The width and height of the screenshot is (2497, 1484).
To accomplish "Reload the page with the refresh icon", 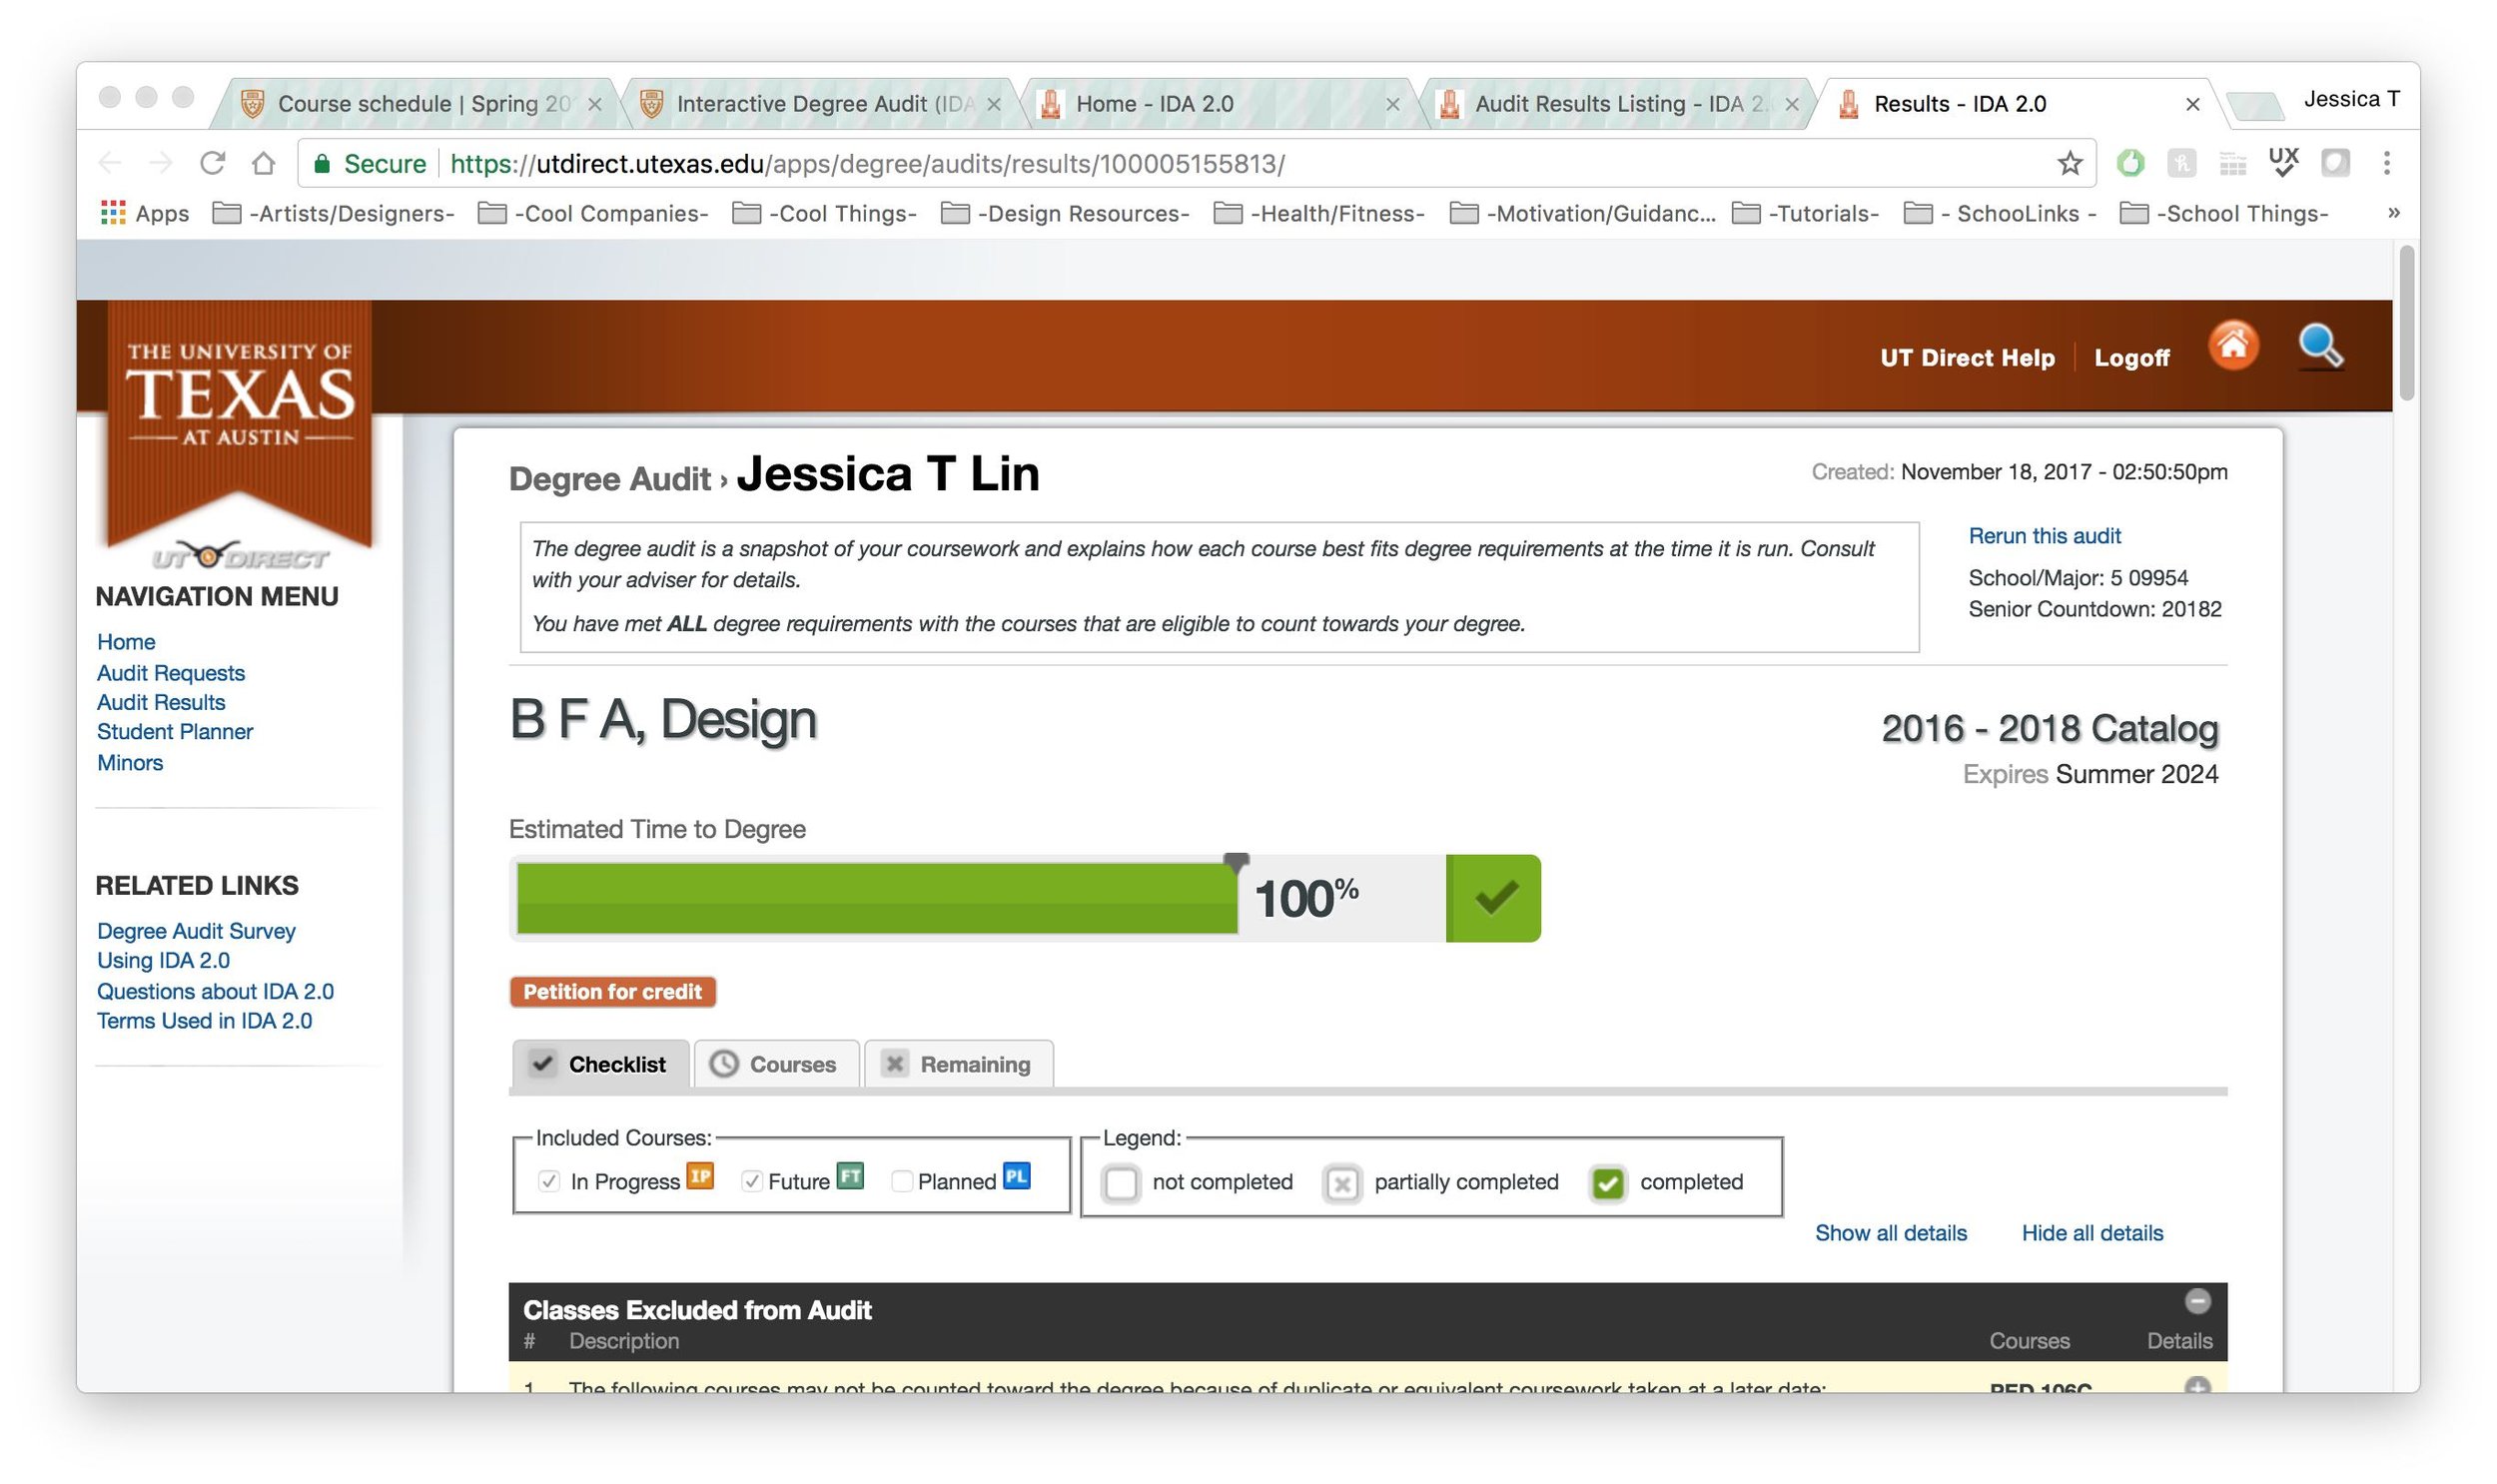I will 212,163.
